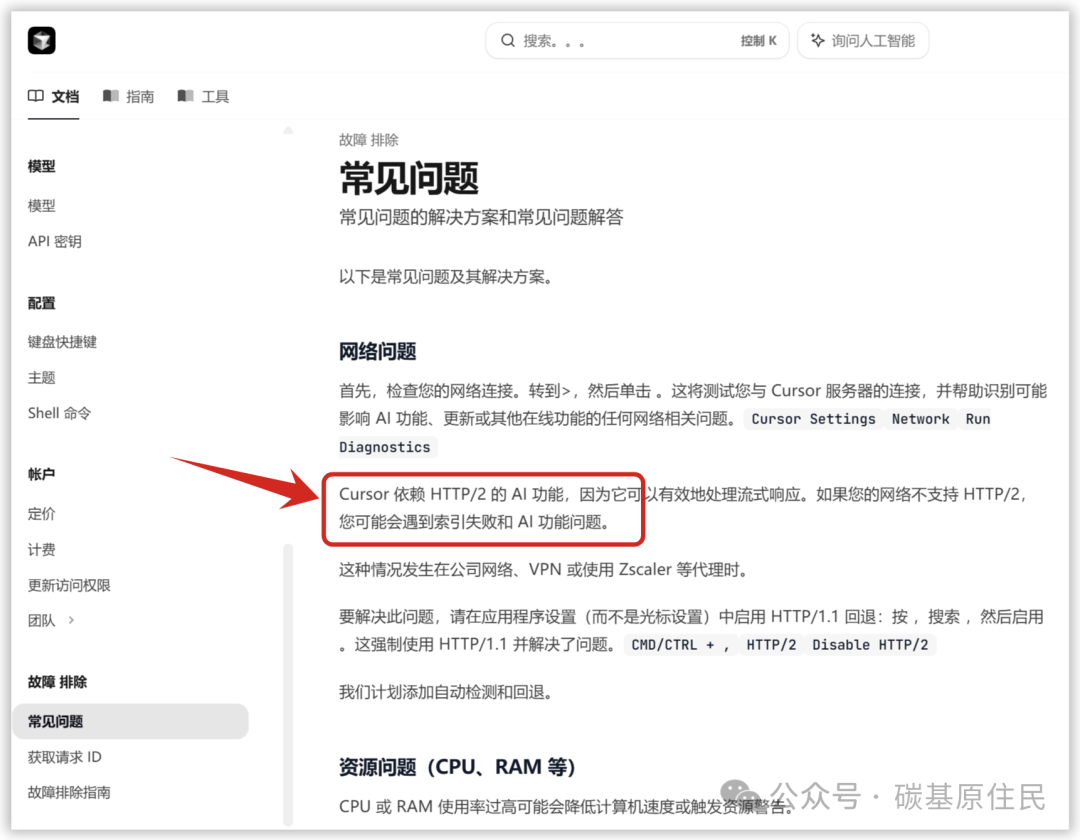Image resolution: width=1080 pixels, height=840 pixels.
Task: Click the 资源问题（CPU、RAM 等）heading
Action: point(457,767)
